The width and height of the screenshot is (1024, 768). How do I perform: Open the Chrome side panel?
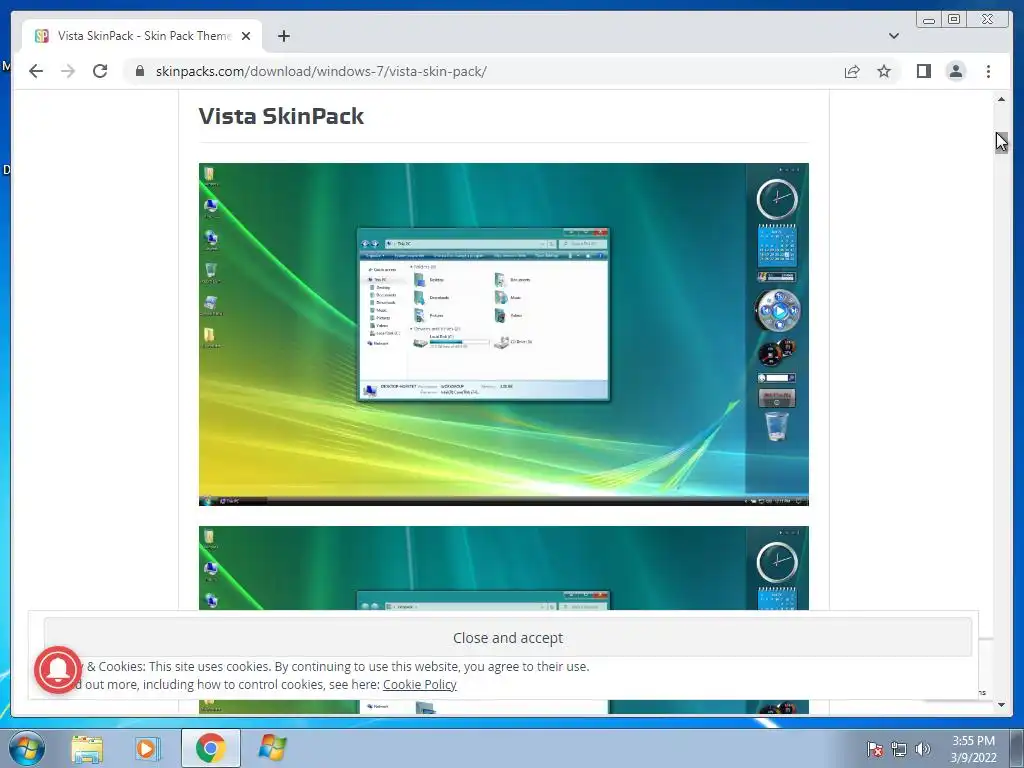[x=923, y=71]
